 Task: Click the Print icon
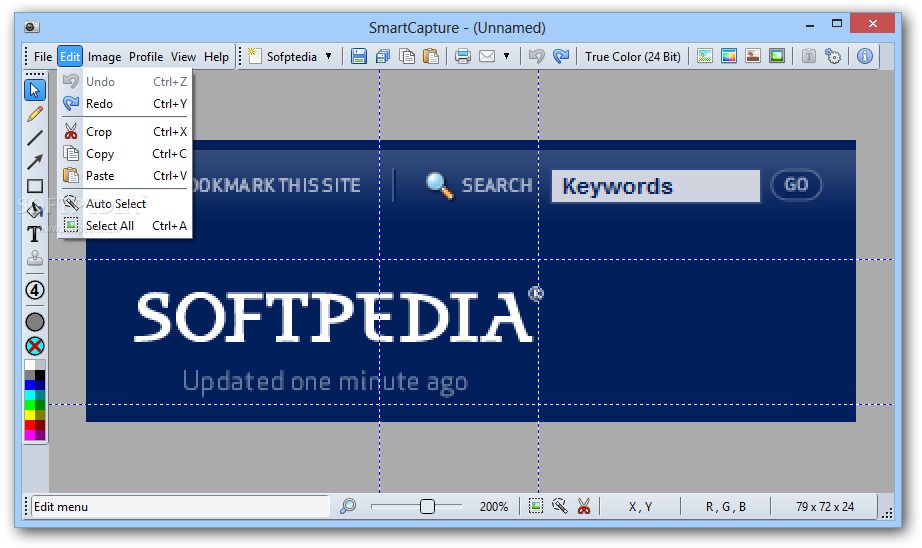463,56
